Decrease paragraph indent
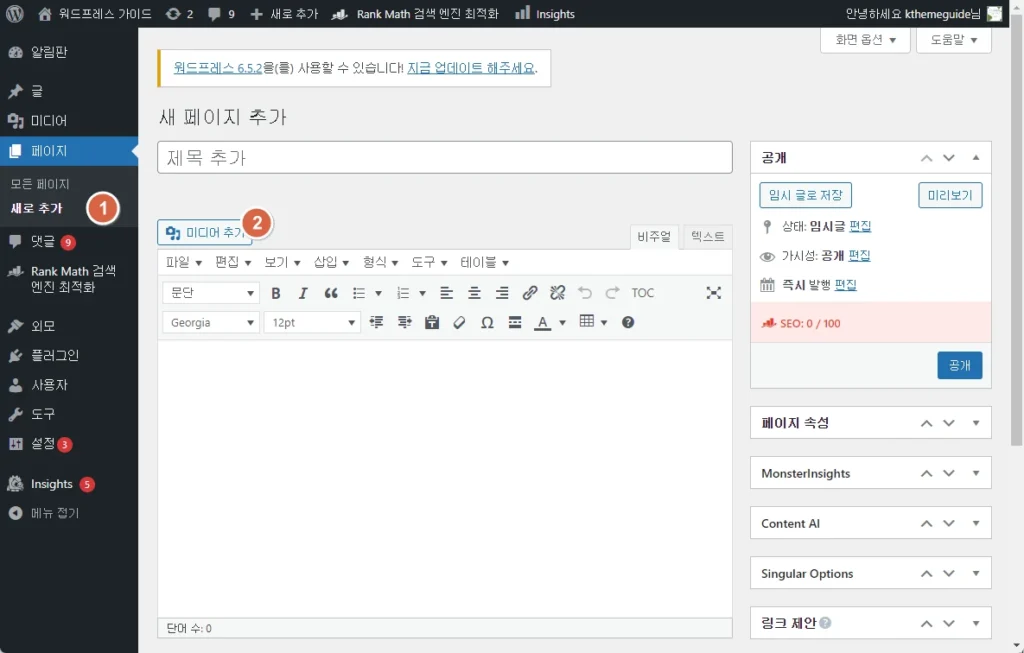Screen dimensions: 1024x653 (377, 322)
